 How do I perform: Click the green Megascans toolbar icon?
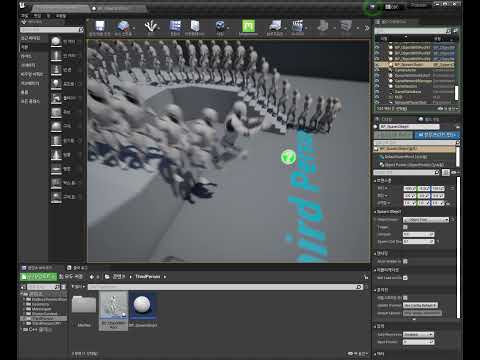point(248,26)
